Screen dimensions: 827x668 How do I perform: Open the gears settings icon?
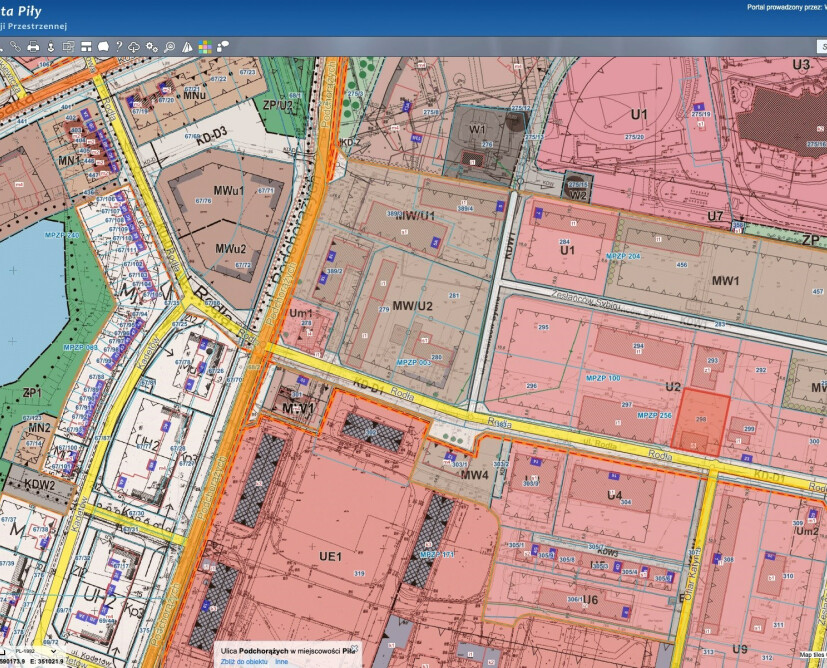tap(152, 46)
